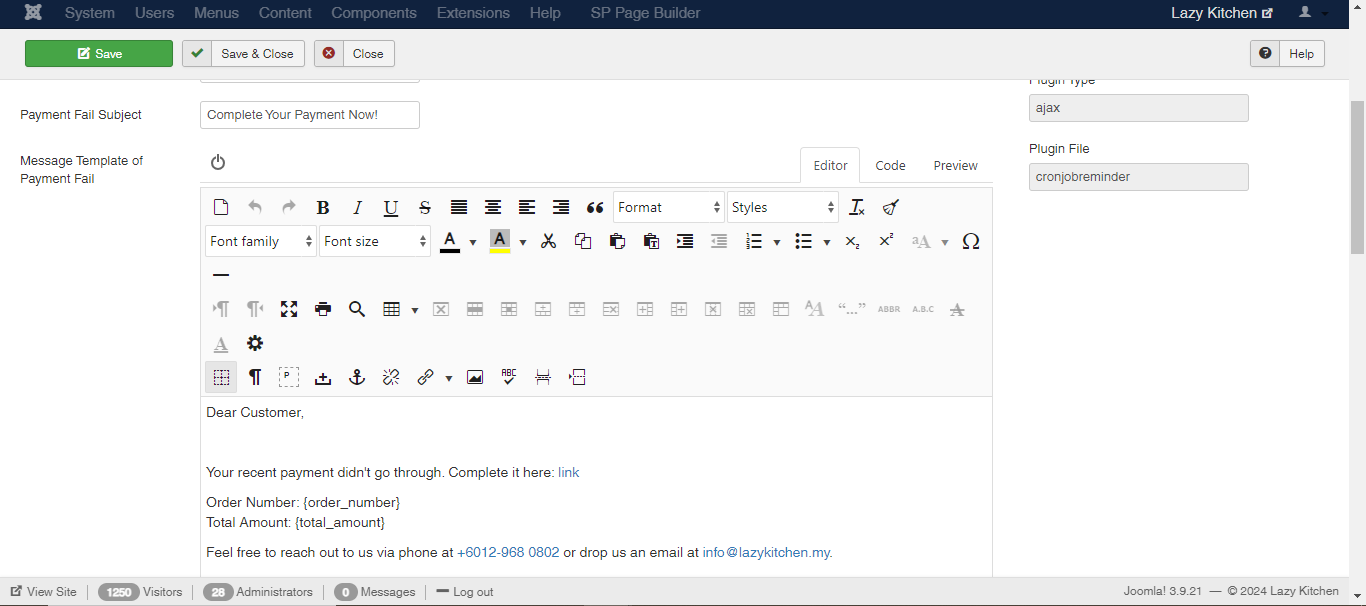
Task: Click the green Save button
Action: pyautogui.click(x=99, y=54)
